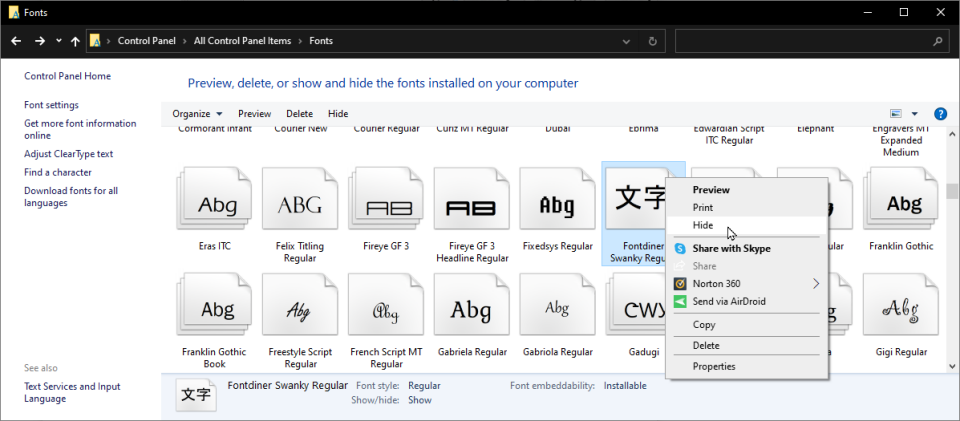Open recent locations dropdown arrow
The image size is (960, 421).
pos(59,41)
